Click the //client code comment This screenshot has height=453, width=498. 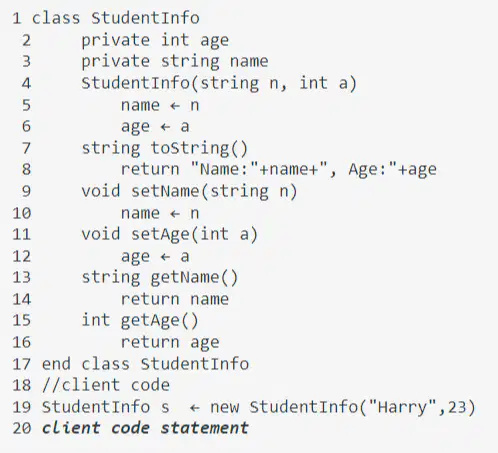click(106, 385)
